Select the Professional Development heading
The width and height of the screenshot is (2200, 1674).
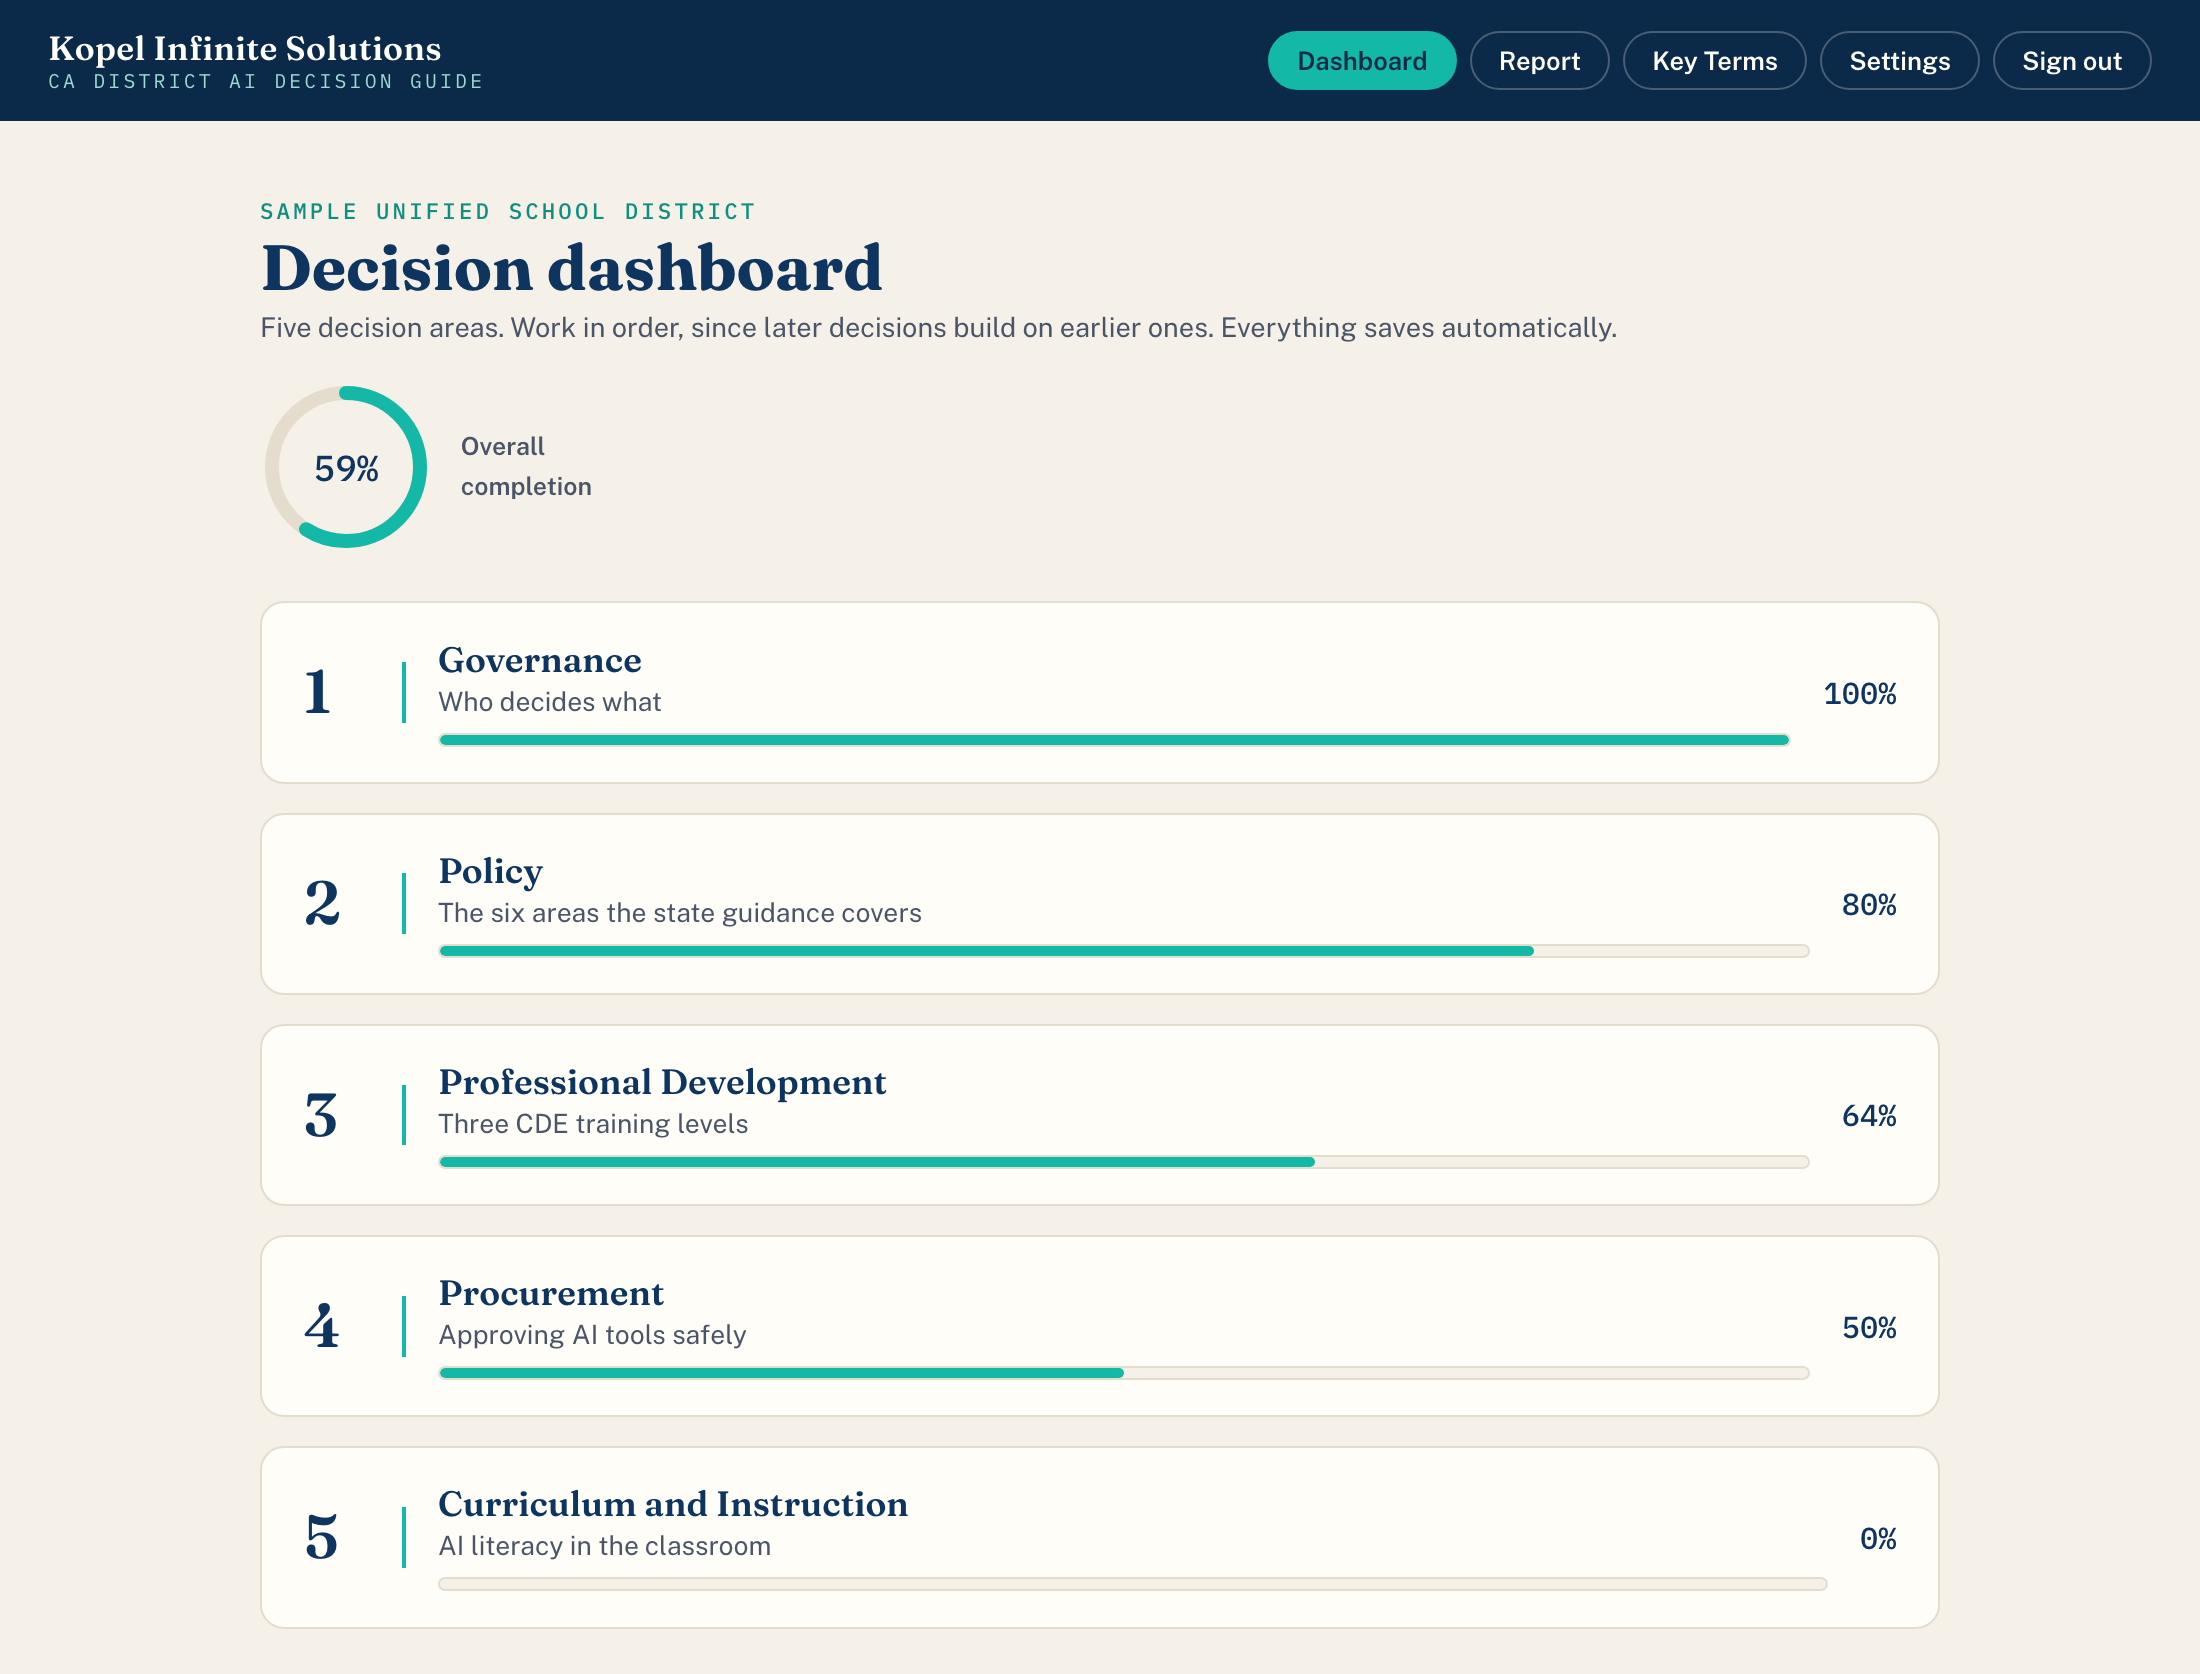[x=662, y=1082]
